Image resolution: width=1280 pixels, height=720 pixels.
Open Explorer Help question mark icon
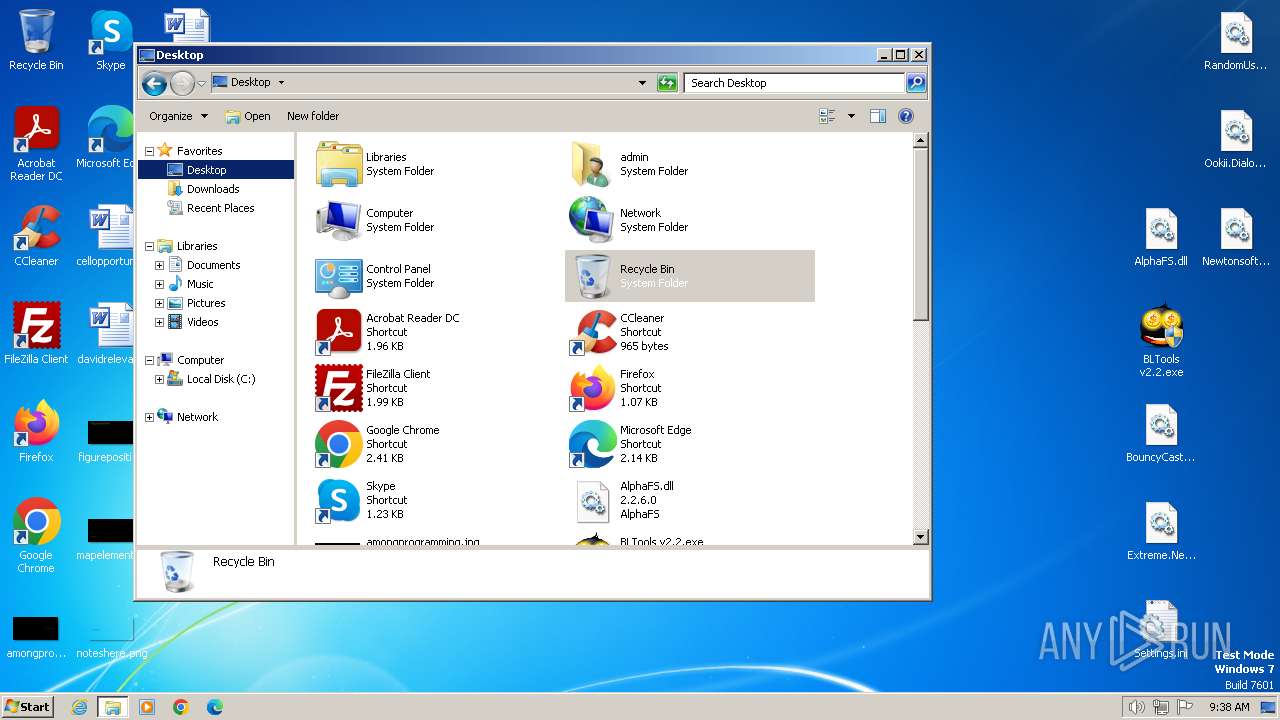coord(906,116)
